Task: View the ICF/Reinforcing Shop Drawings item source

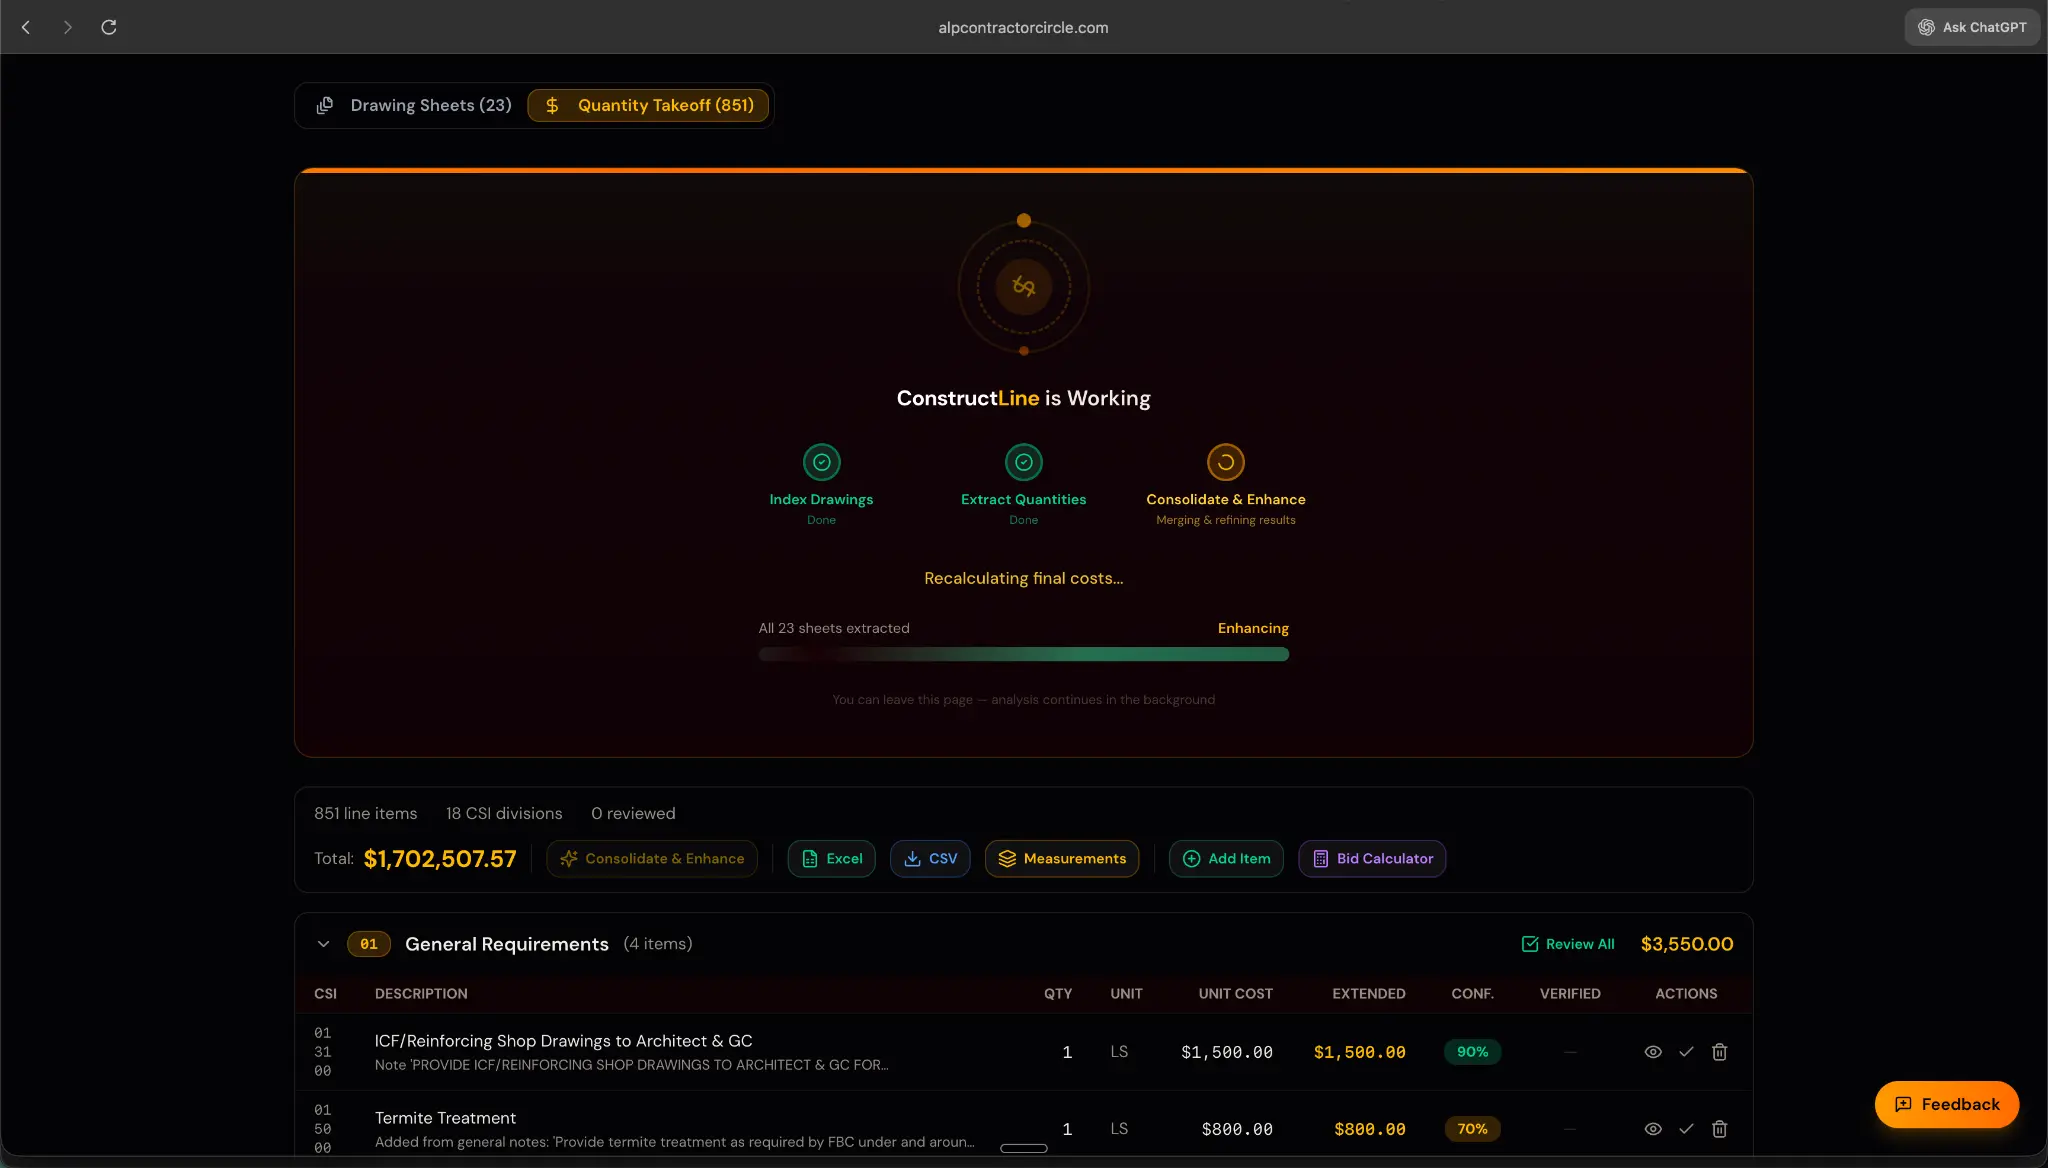Action: (1653, 1052)
